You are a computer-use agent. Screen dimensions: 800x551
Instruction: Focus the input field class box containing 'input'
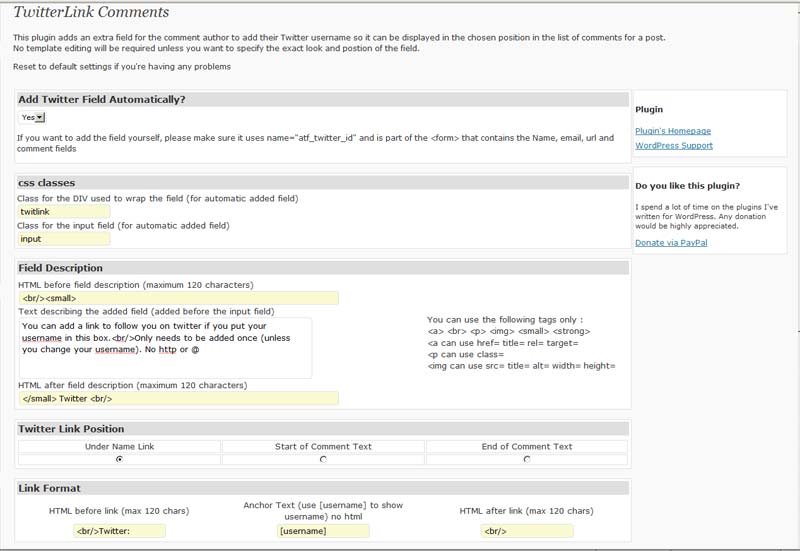tap(64, 239)
